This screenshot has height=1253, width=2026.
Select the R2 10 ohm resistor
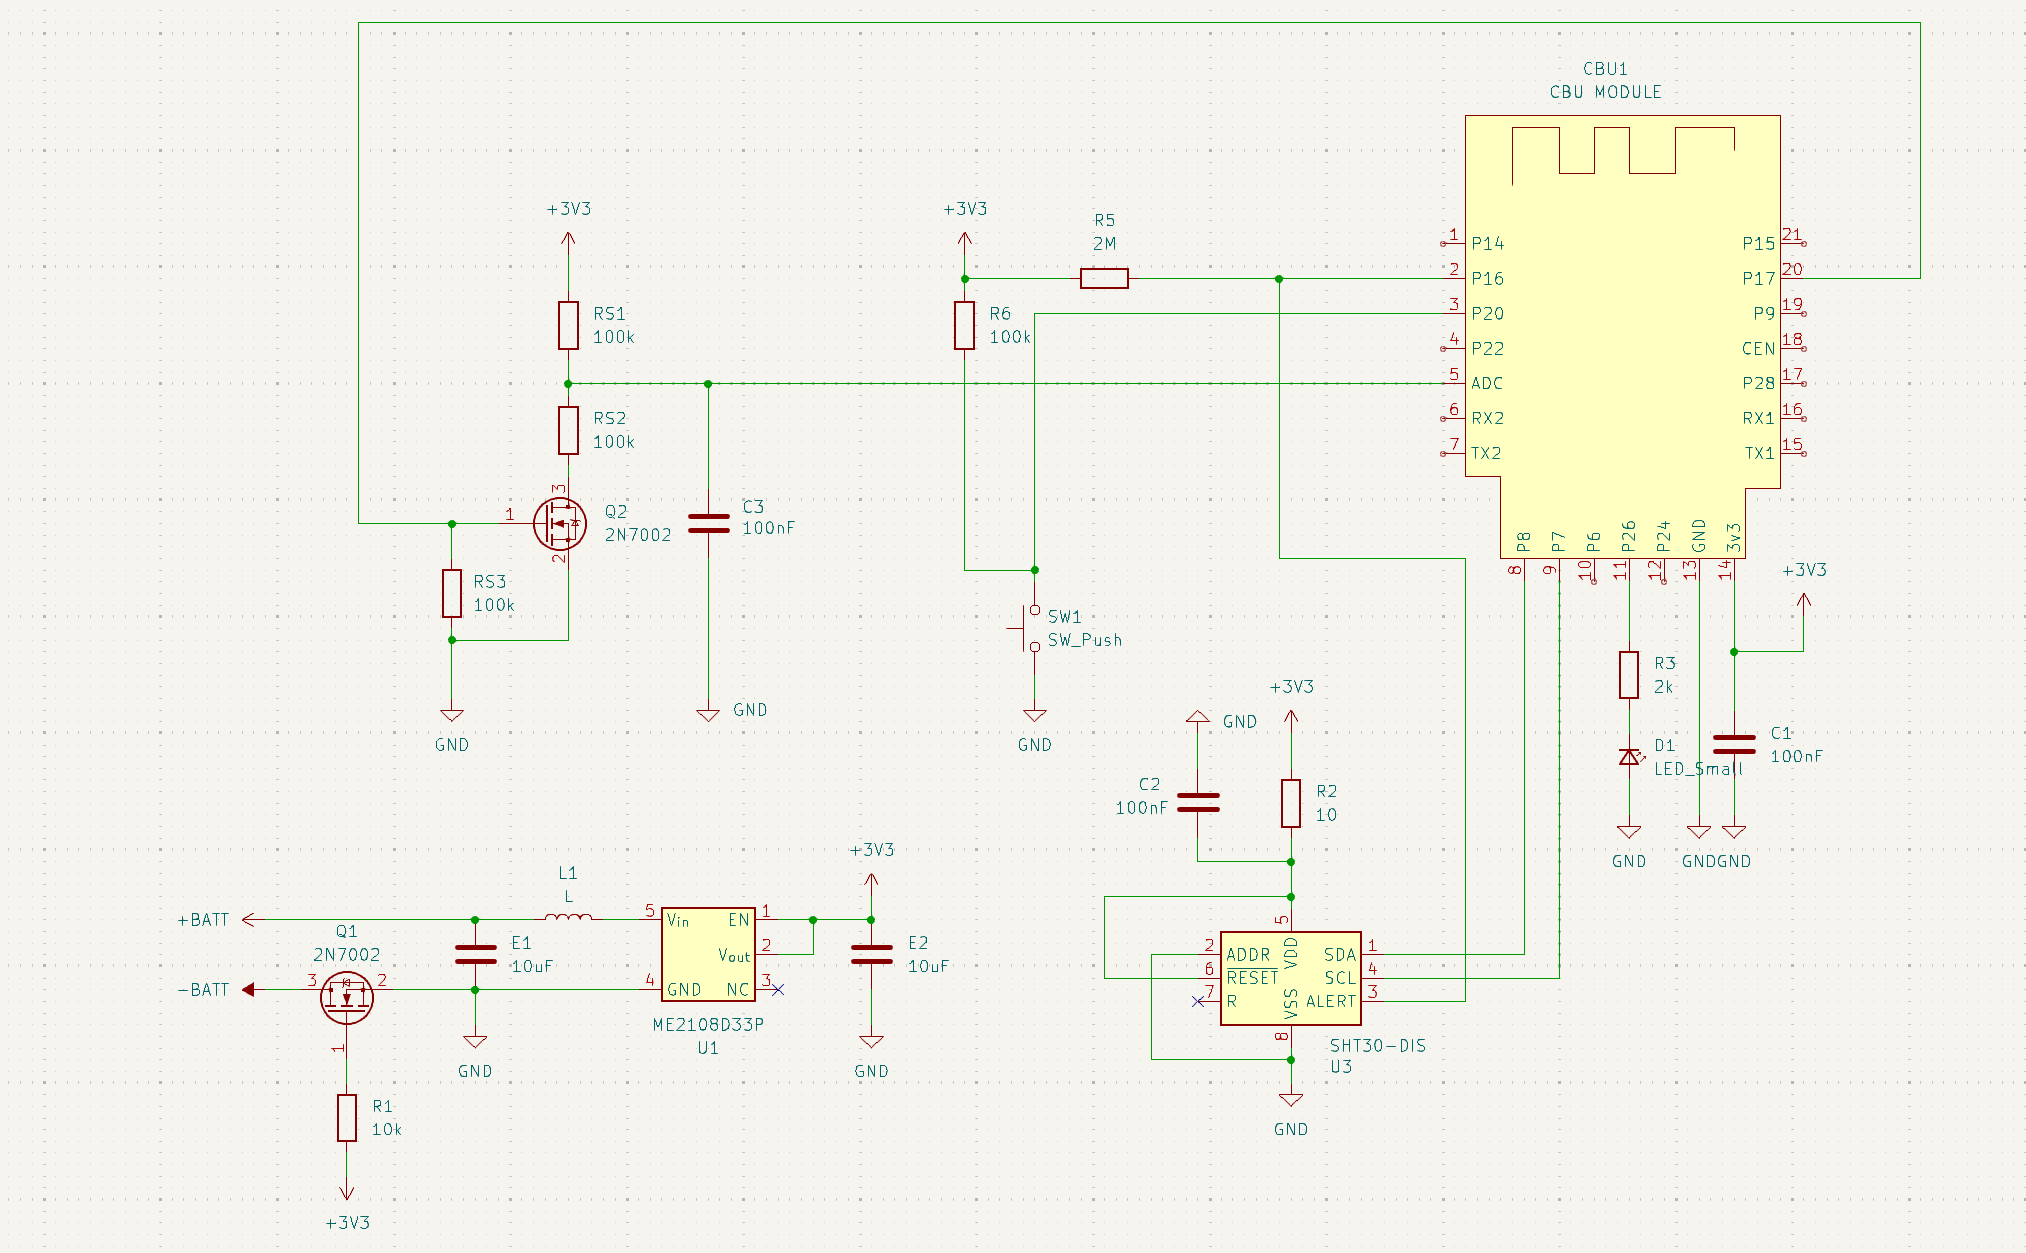click(x=1291, y=803)
